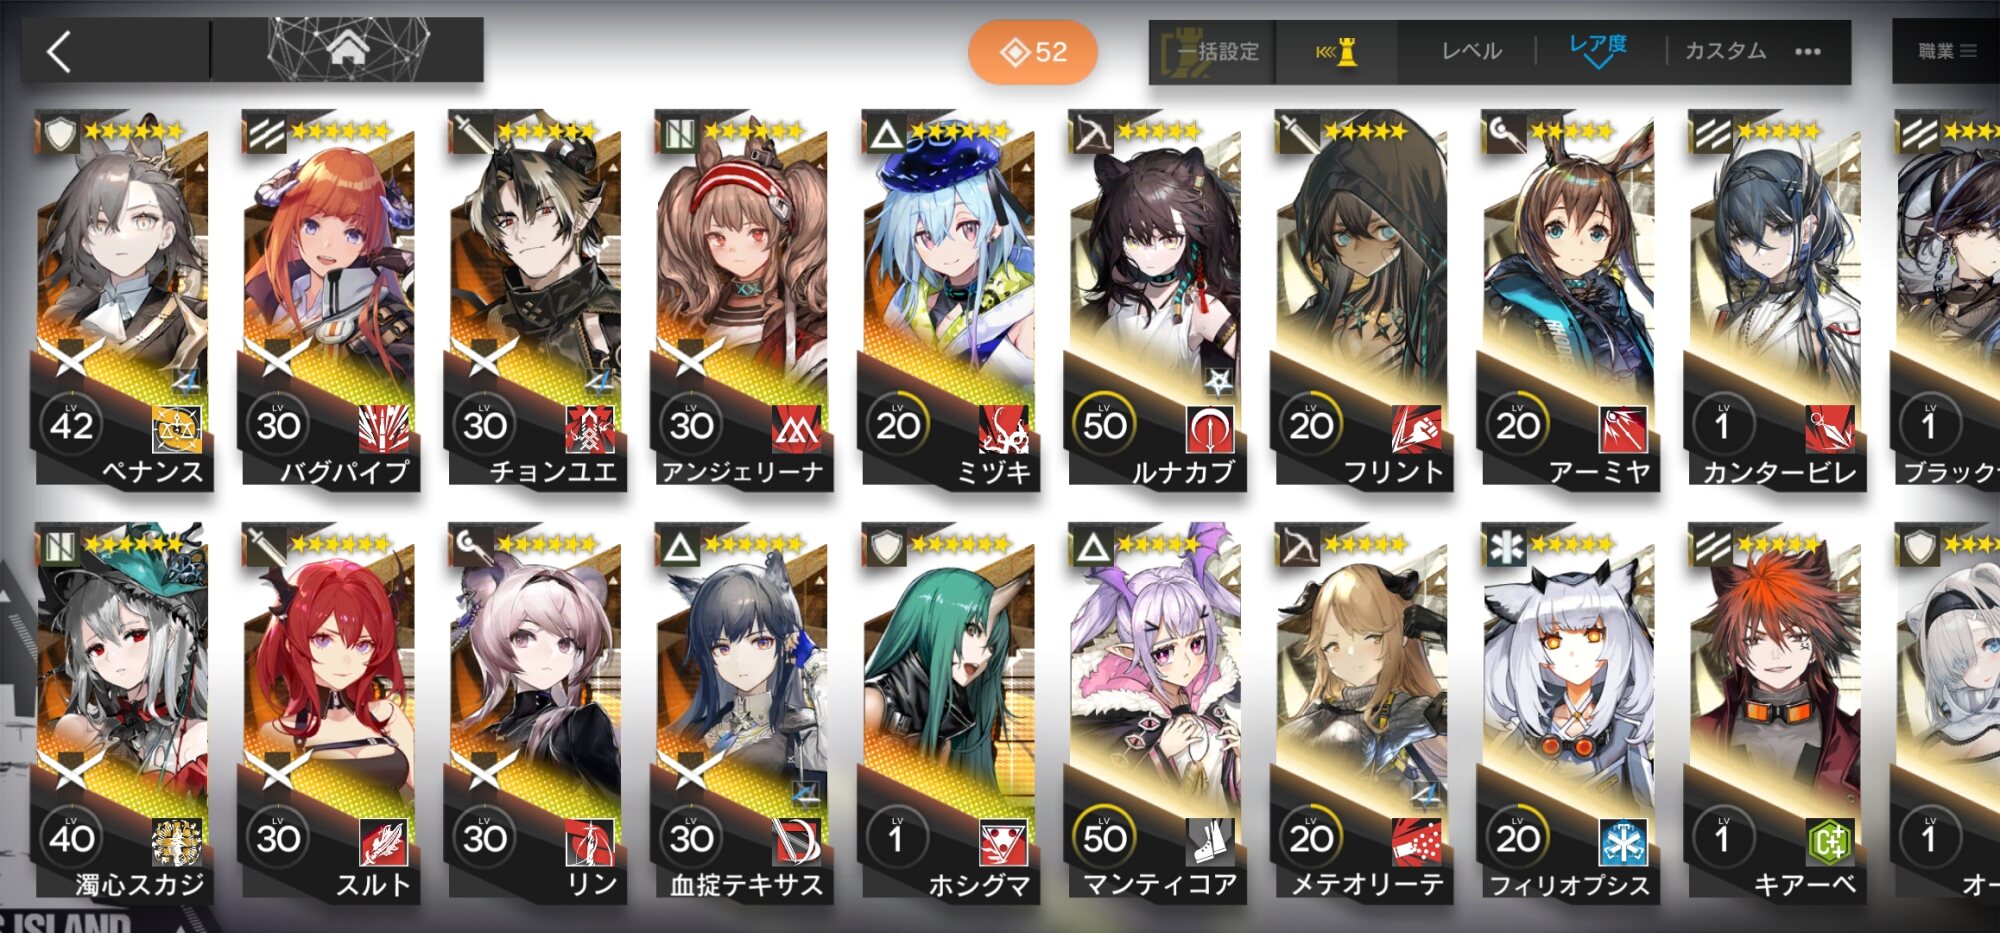The height and width of the screenshot is (933, 2000).
Task: Click キアーベ green skill icon
Action: pyautogui.click(x=1829, y=842)
